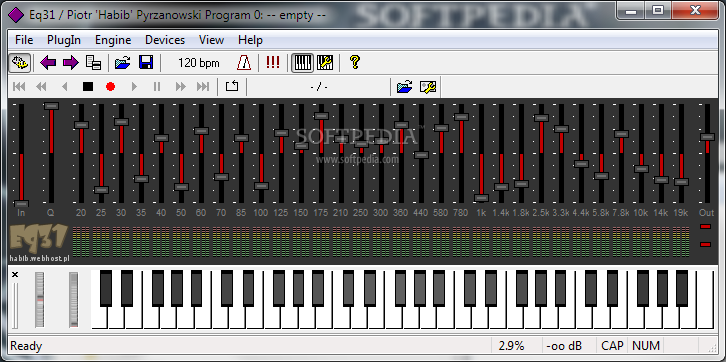Stop playback with the black square button
Image resolution: width=726 pixels, height=362 pixels.
[88, 87]
